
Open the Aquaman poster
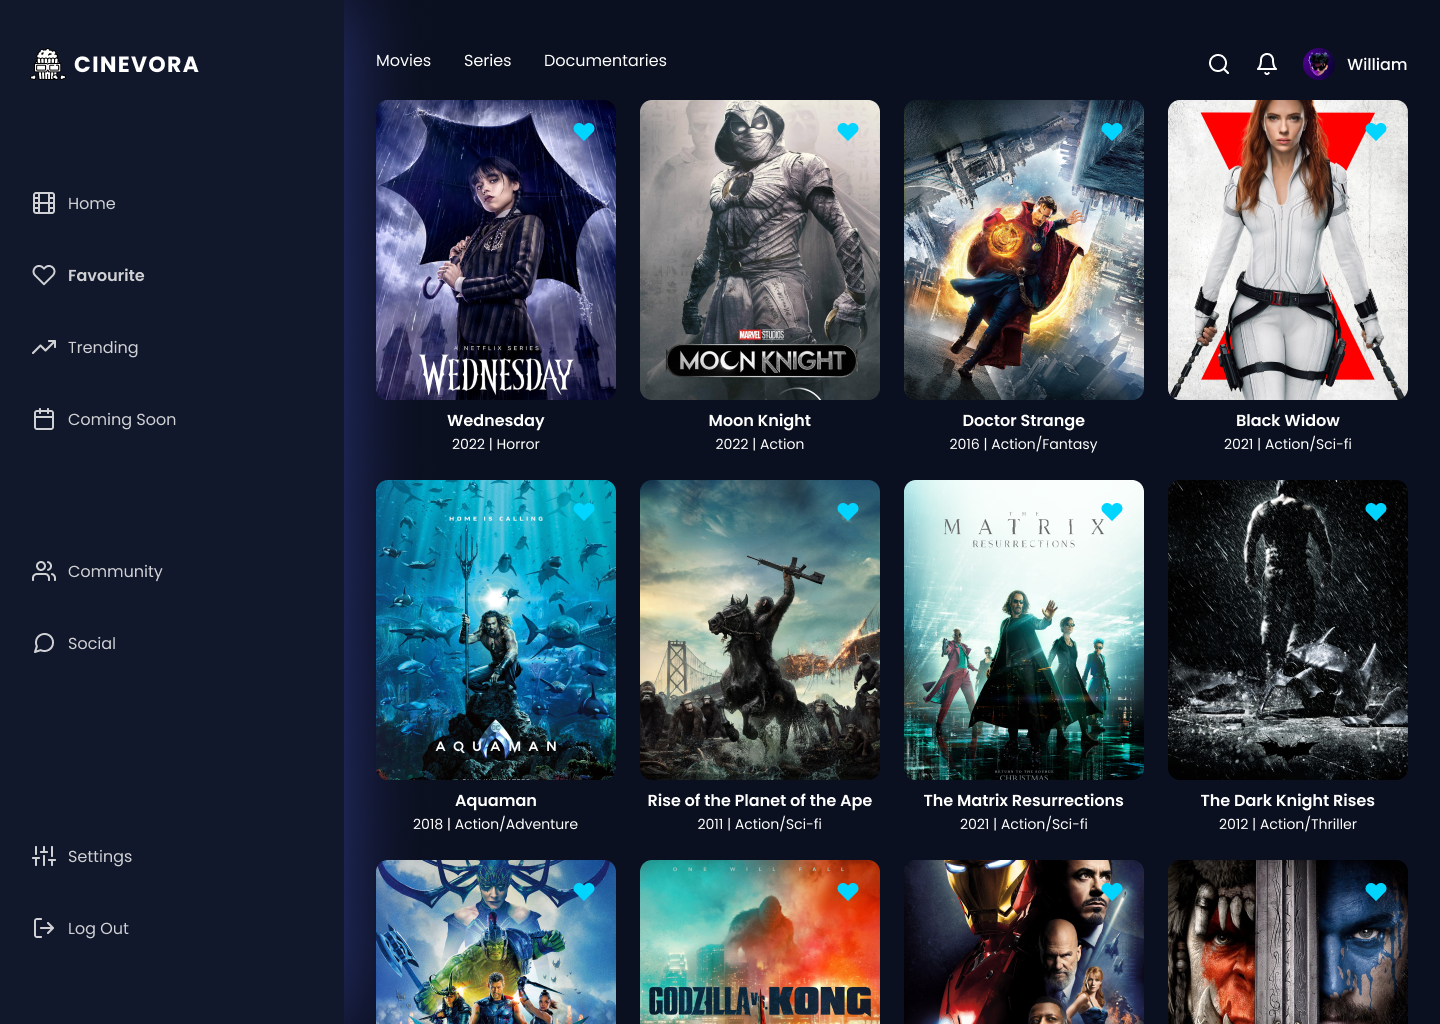click(496, 630)
